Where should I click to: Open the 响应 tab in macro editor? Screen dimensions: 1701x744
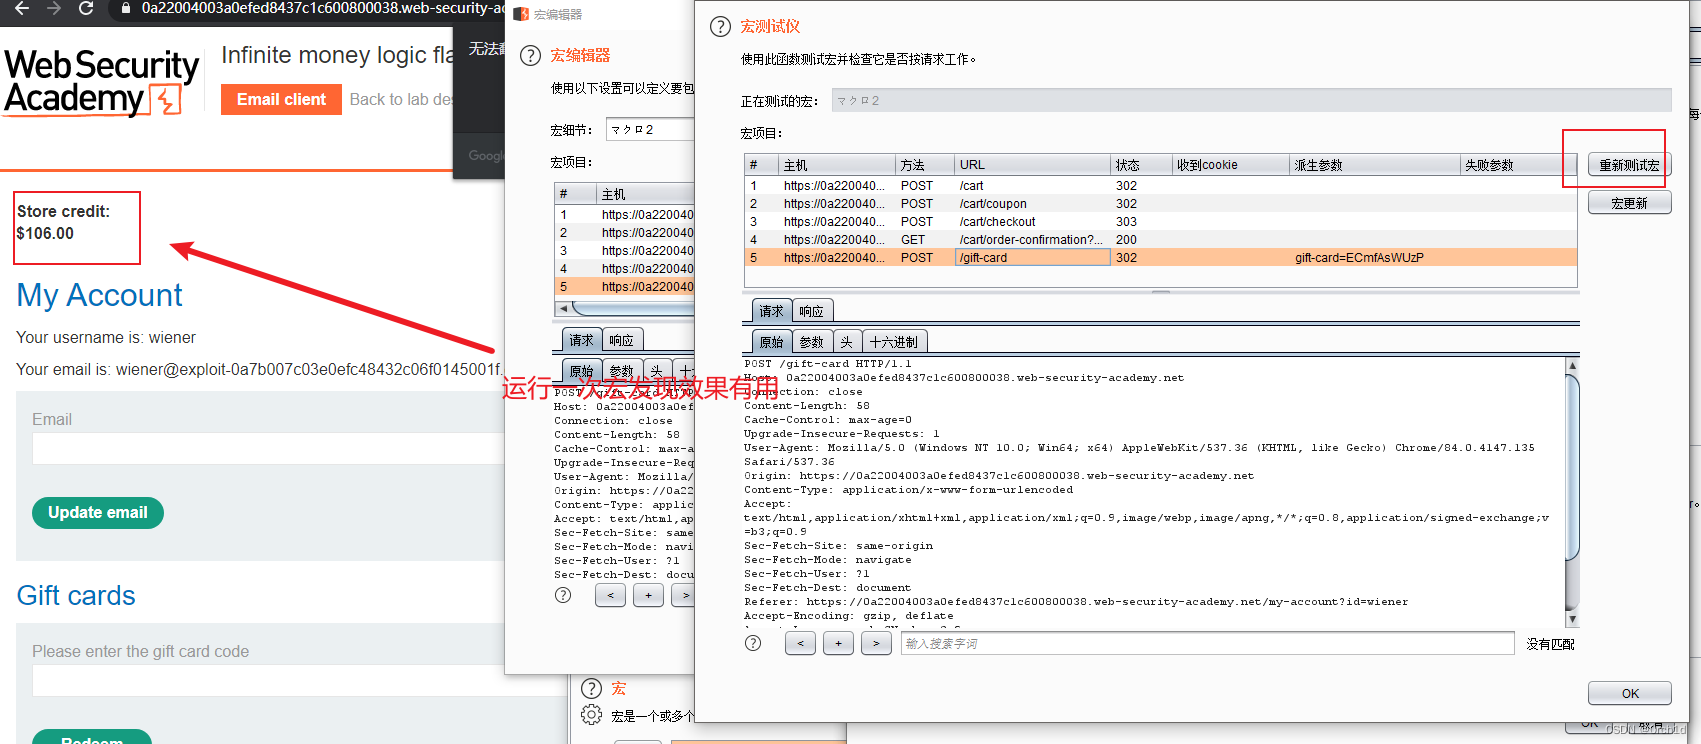(x=622, y=340)
